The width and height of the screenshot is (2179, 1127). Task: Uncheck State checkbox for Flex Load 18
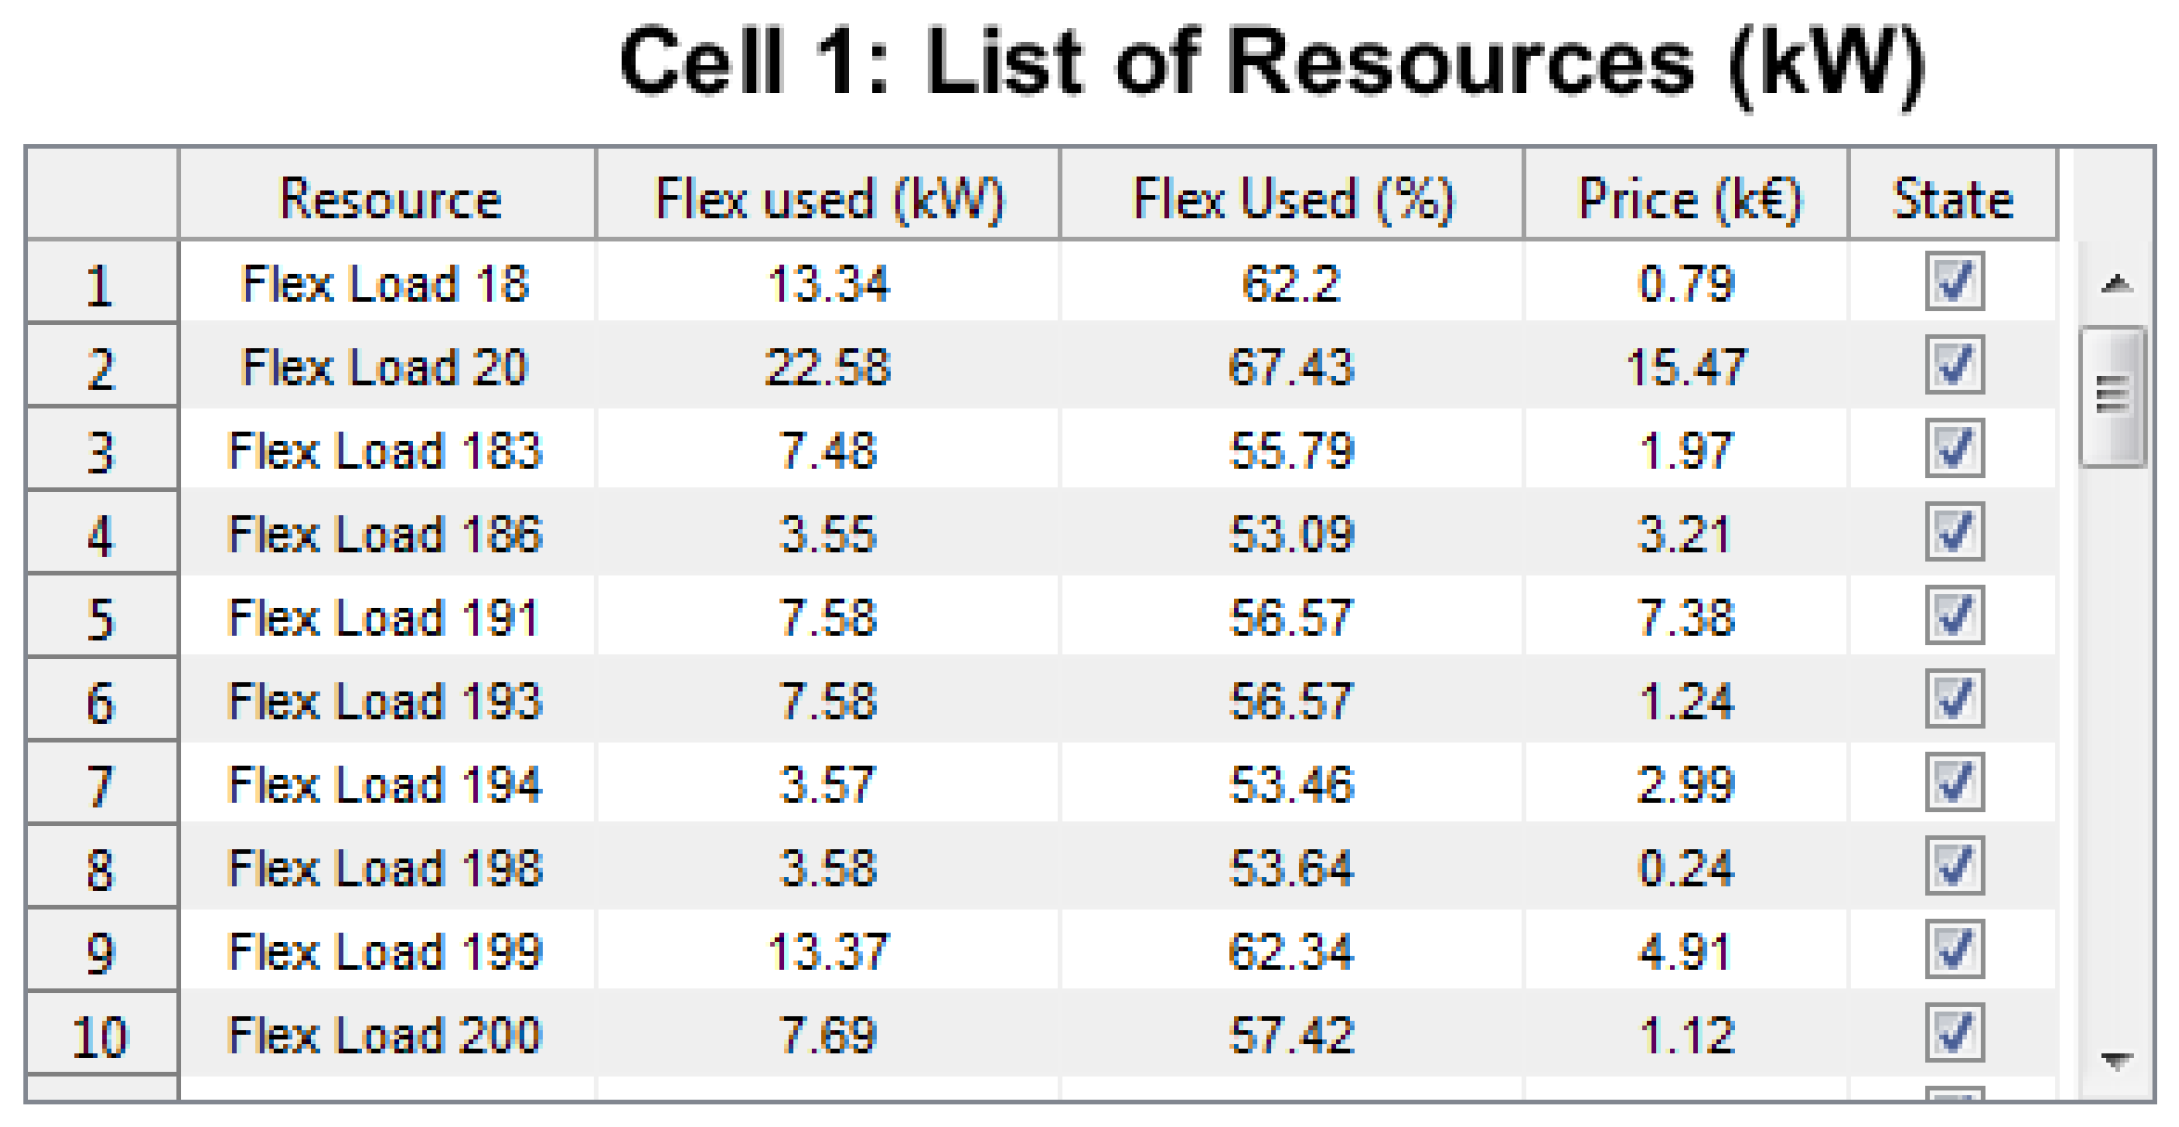(1953, 282)
